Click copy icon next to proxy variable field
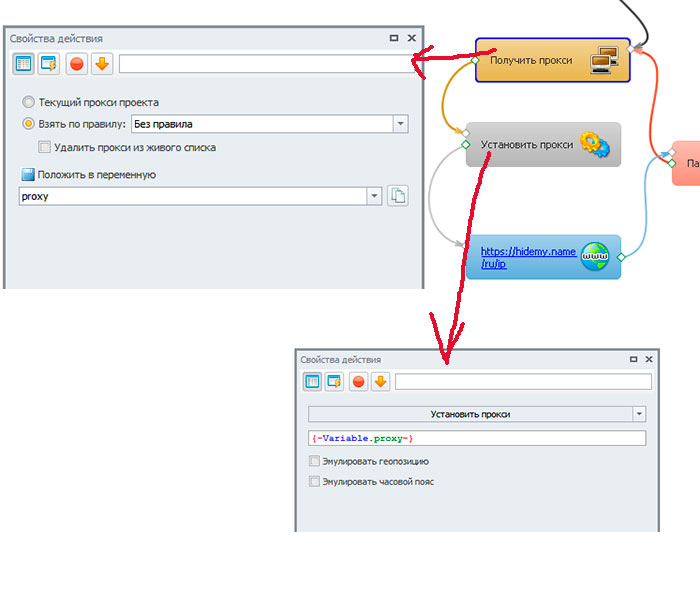Viewport: 700px width, 600px height. 398,196
